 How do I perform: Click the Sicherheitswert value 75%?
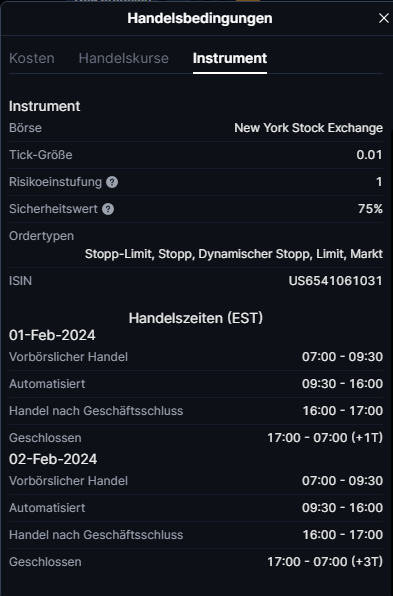pos(370,209)
